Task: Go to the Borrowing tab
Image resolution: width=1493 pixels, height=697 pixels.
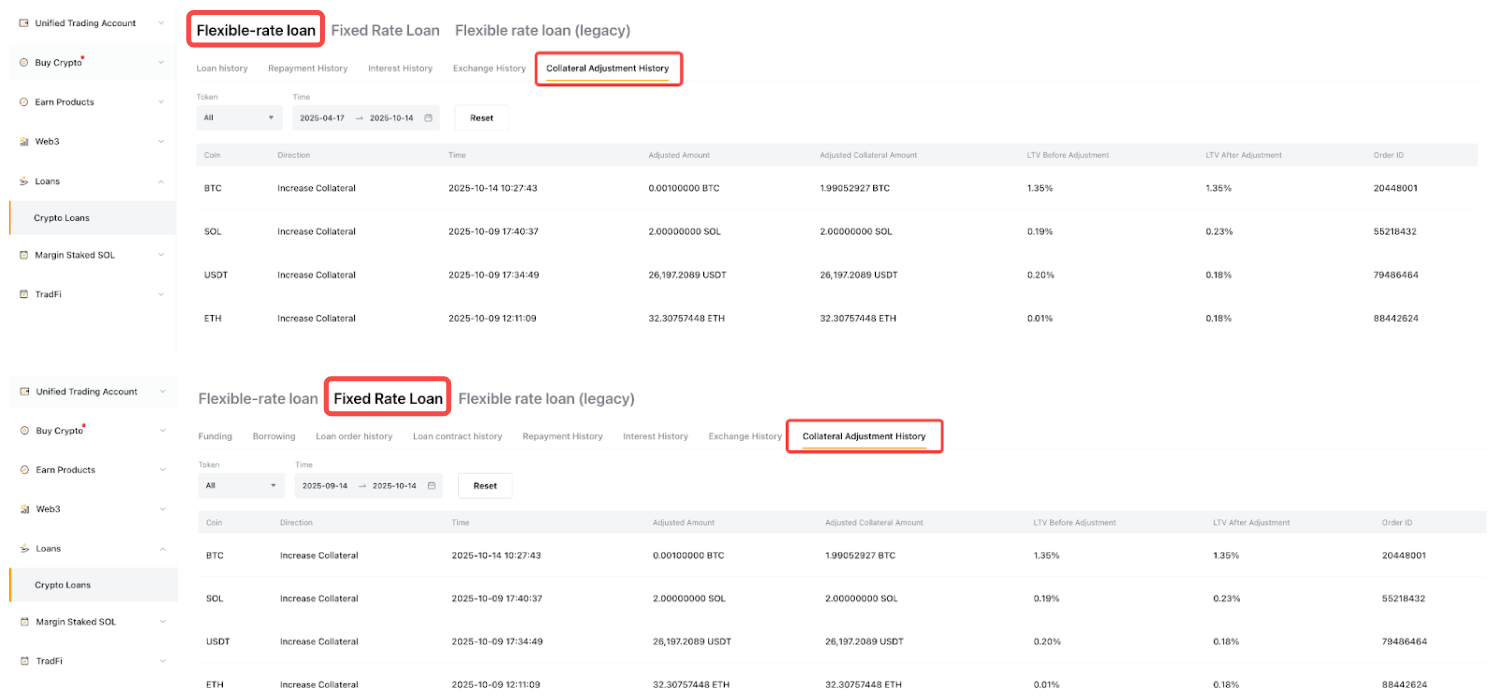Action: pyautogui.click(x=274, y=437)
